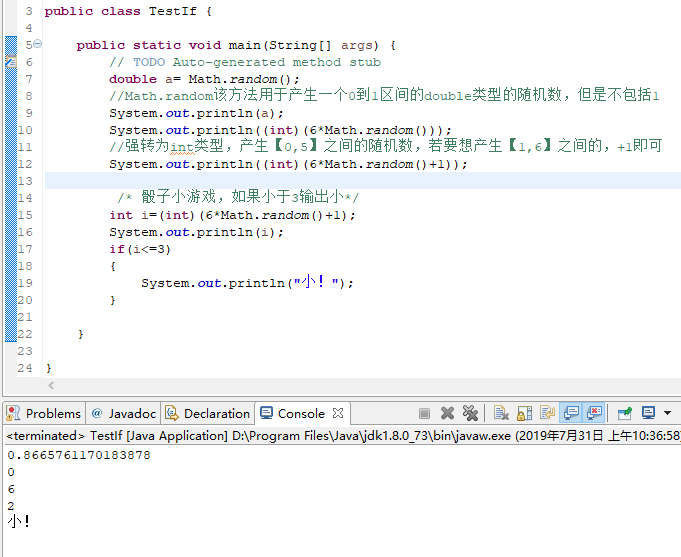Click the editor's left scroll arrow

coord(51,385)
